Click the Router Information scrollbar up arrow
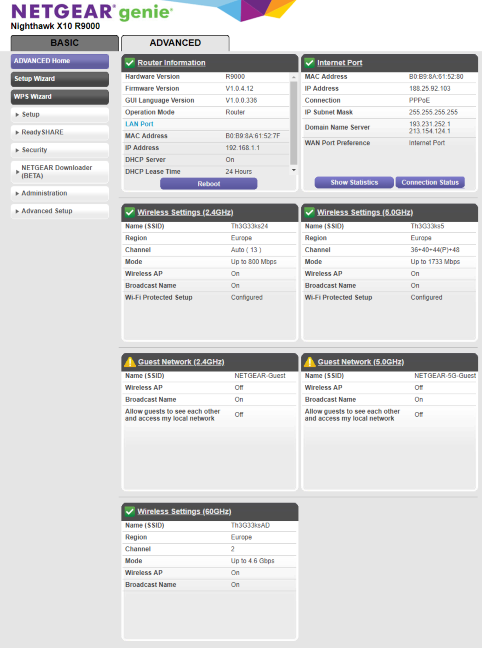This screenshot has height=648, width=482. tap(293, 77)
